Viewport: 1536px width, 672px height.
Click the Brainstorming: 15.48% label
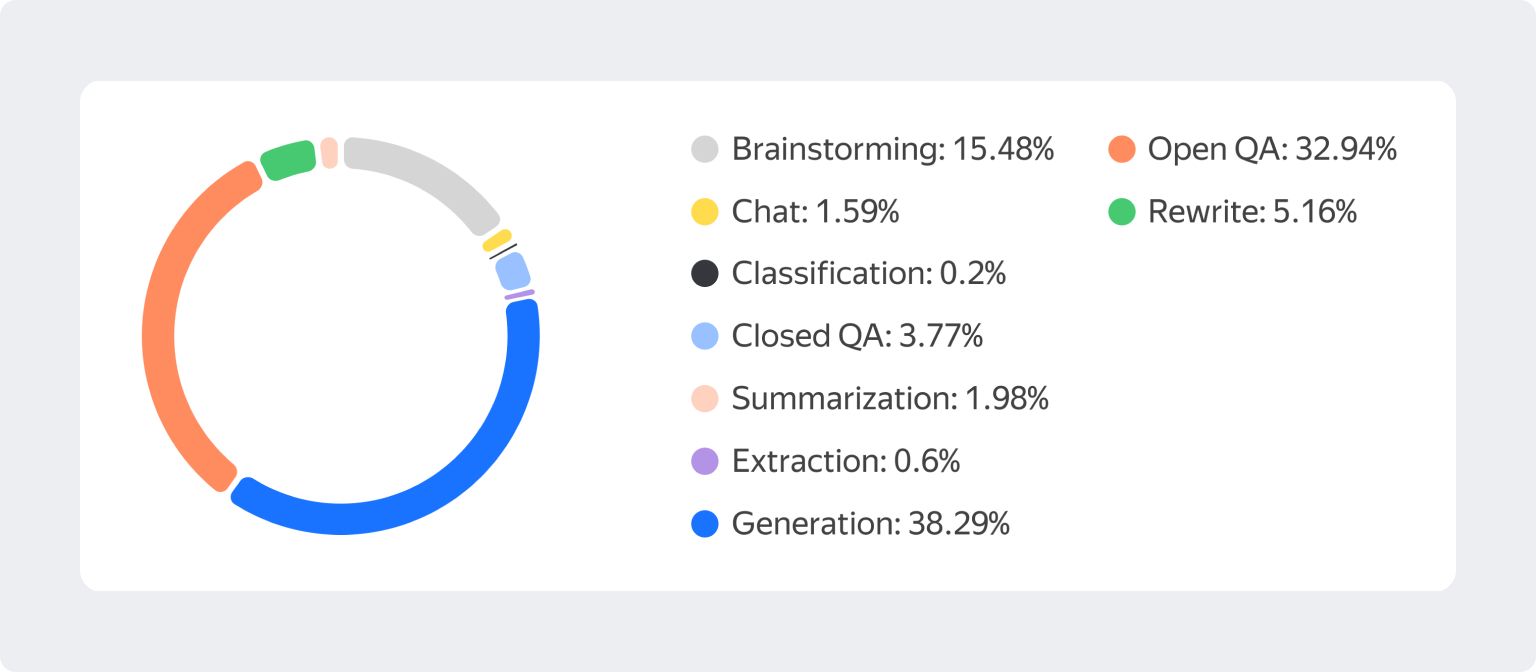tap(892, 150)
